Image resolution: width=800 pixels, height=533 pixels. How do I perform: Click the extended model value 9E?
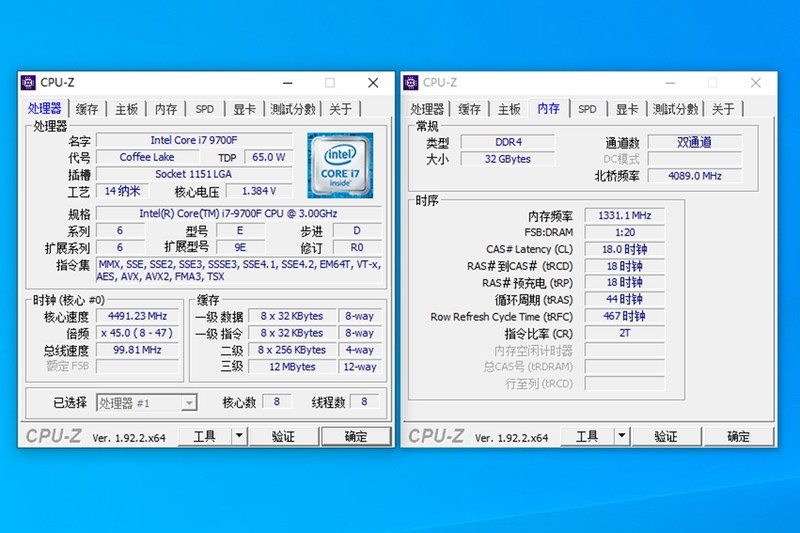point(240,247)
